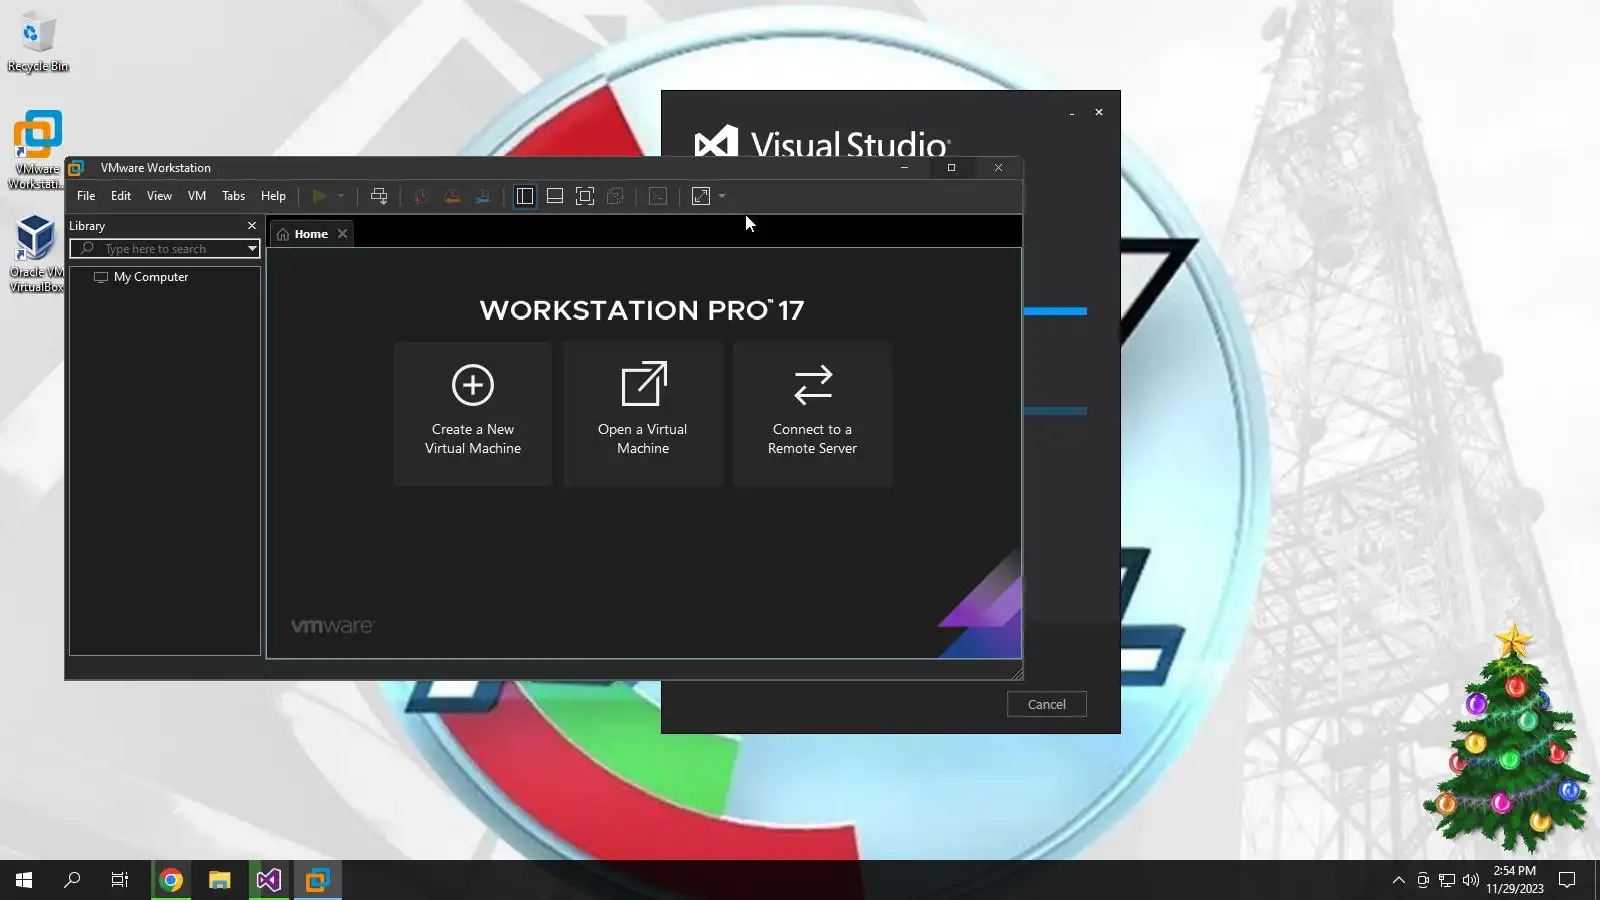The image size is (1600, 900).
Task: Click the Library panel title text
Action: tap(87, 226)
